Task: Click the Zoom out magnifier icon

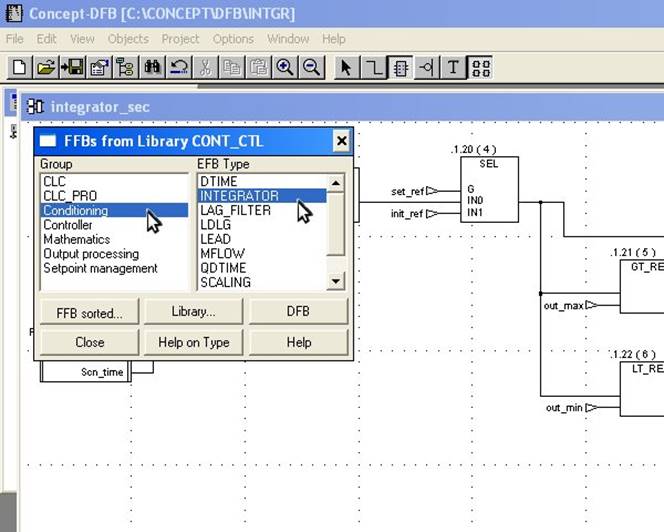Action: click(312, 67)
